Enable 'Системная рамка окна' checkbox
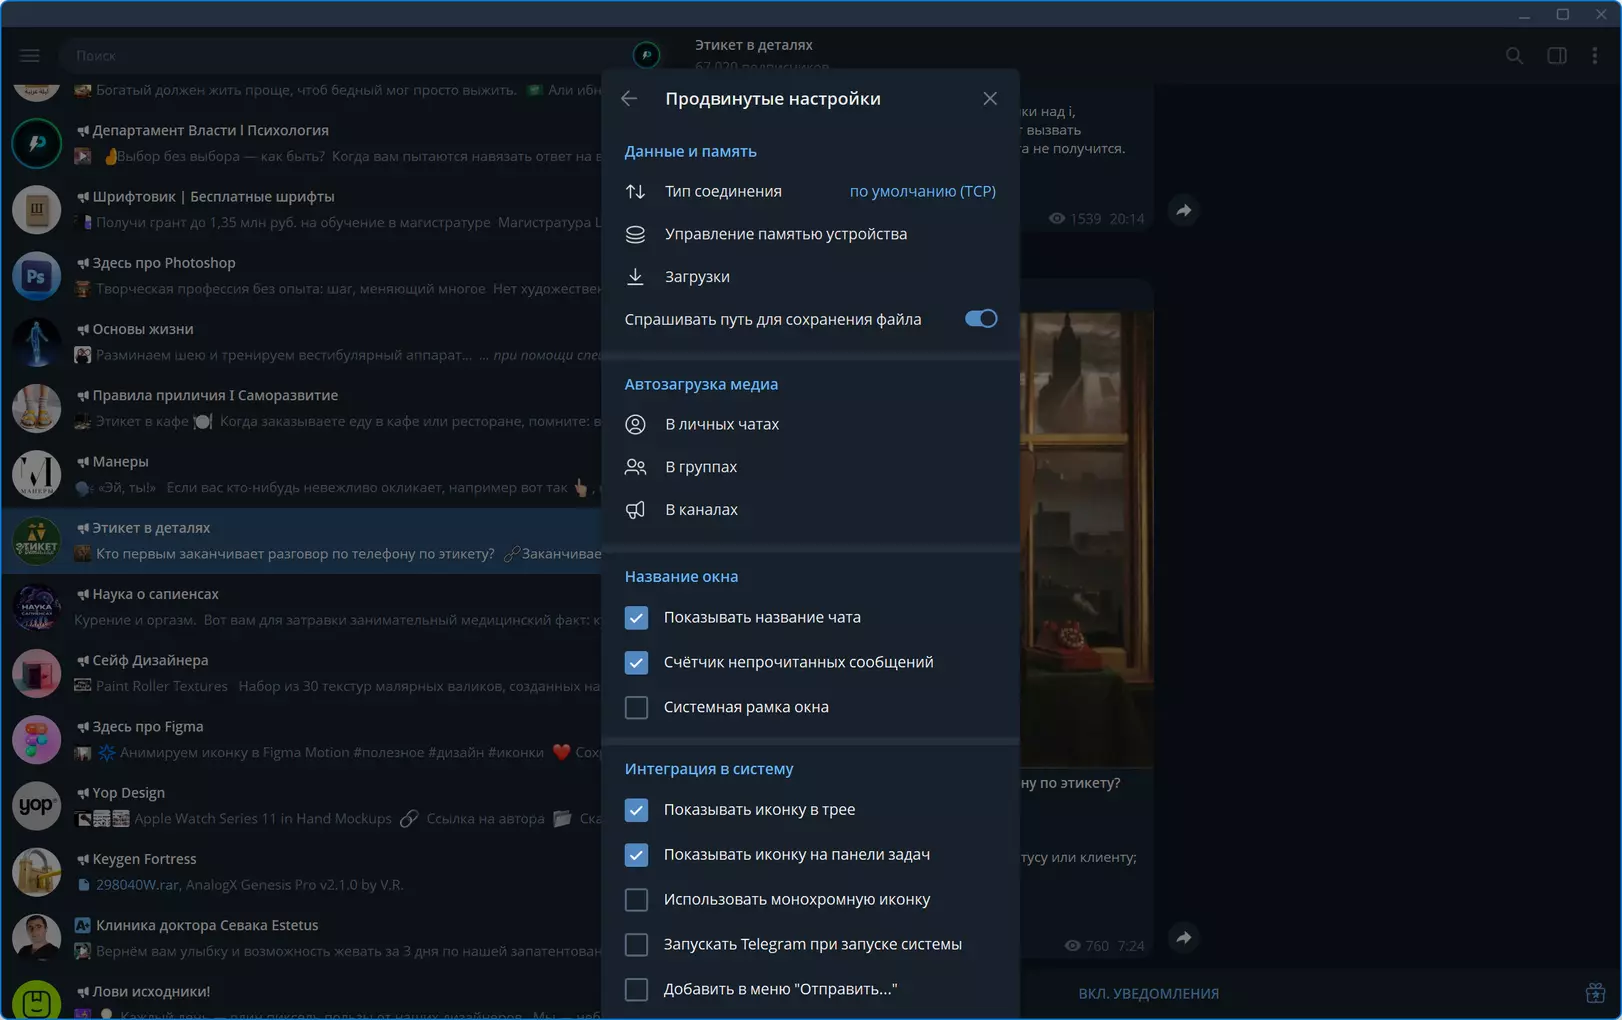The width and height of the screenshot is (1622, 1020). pyautogui.click(x=636, y=707)
